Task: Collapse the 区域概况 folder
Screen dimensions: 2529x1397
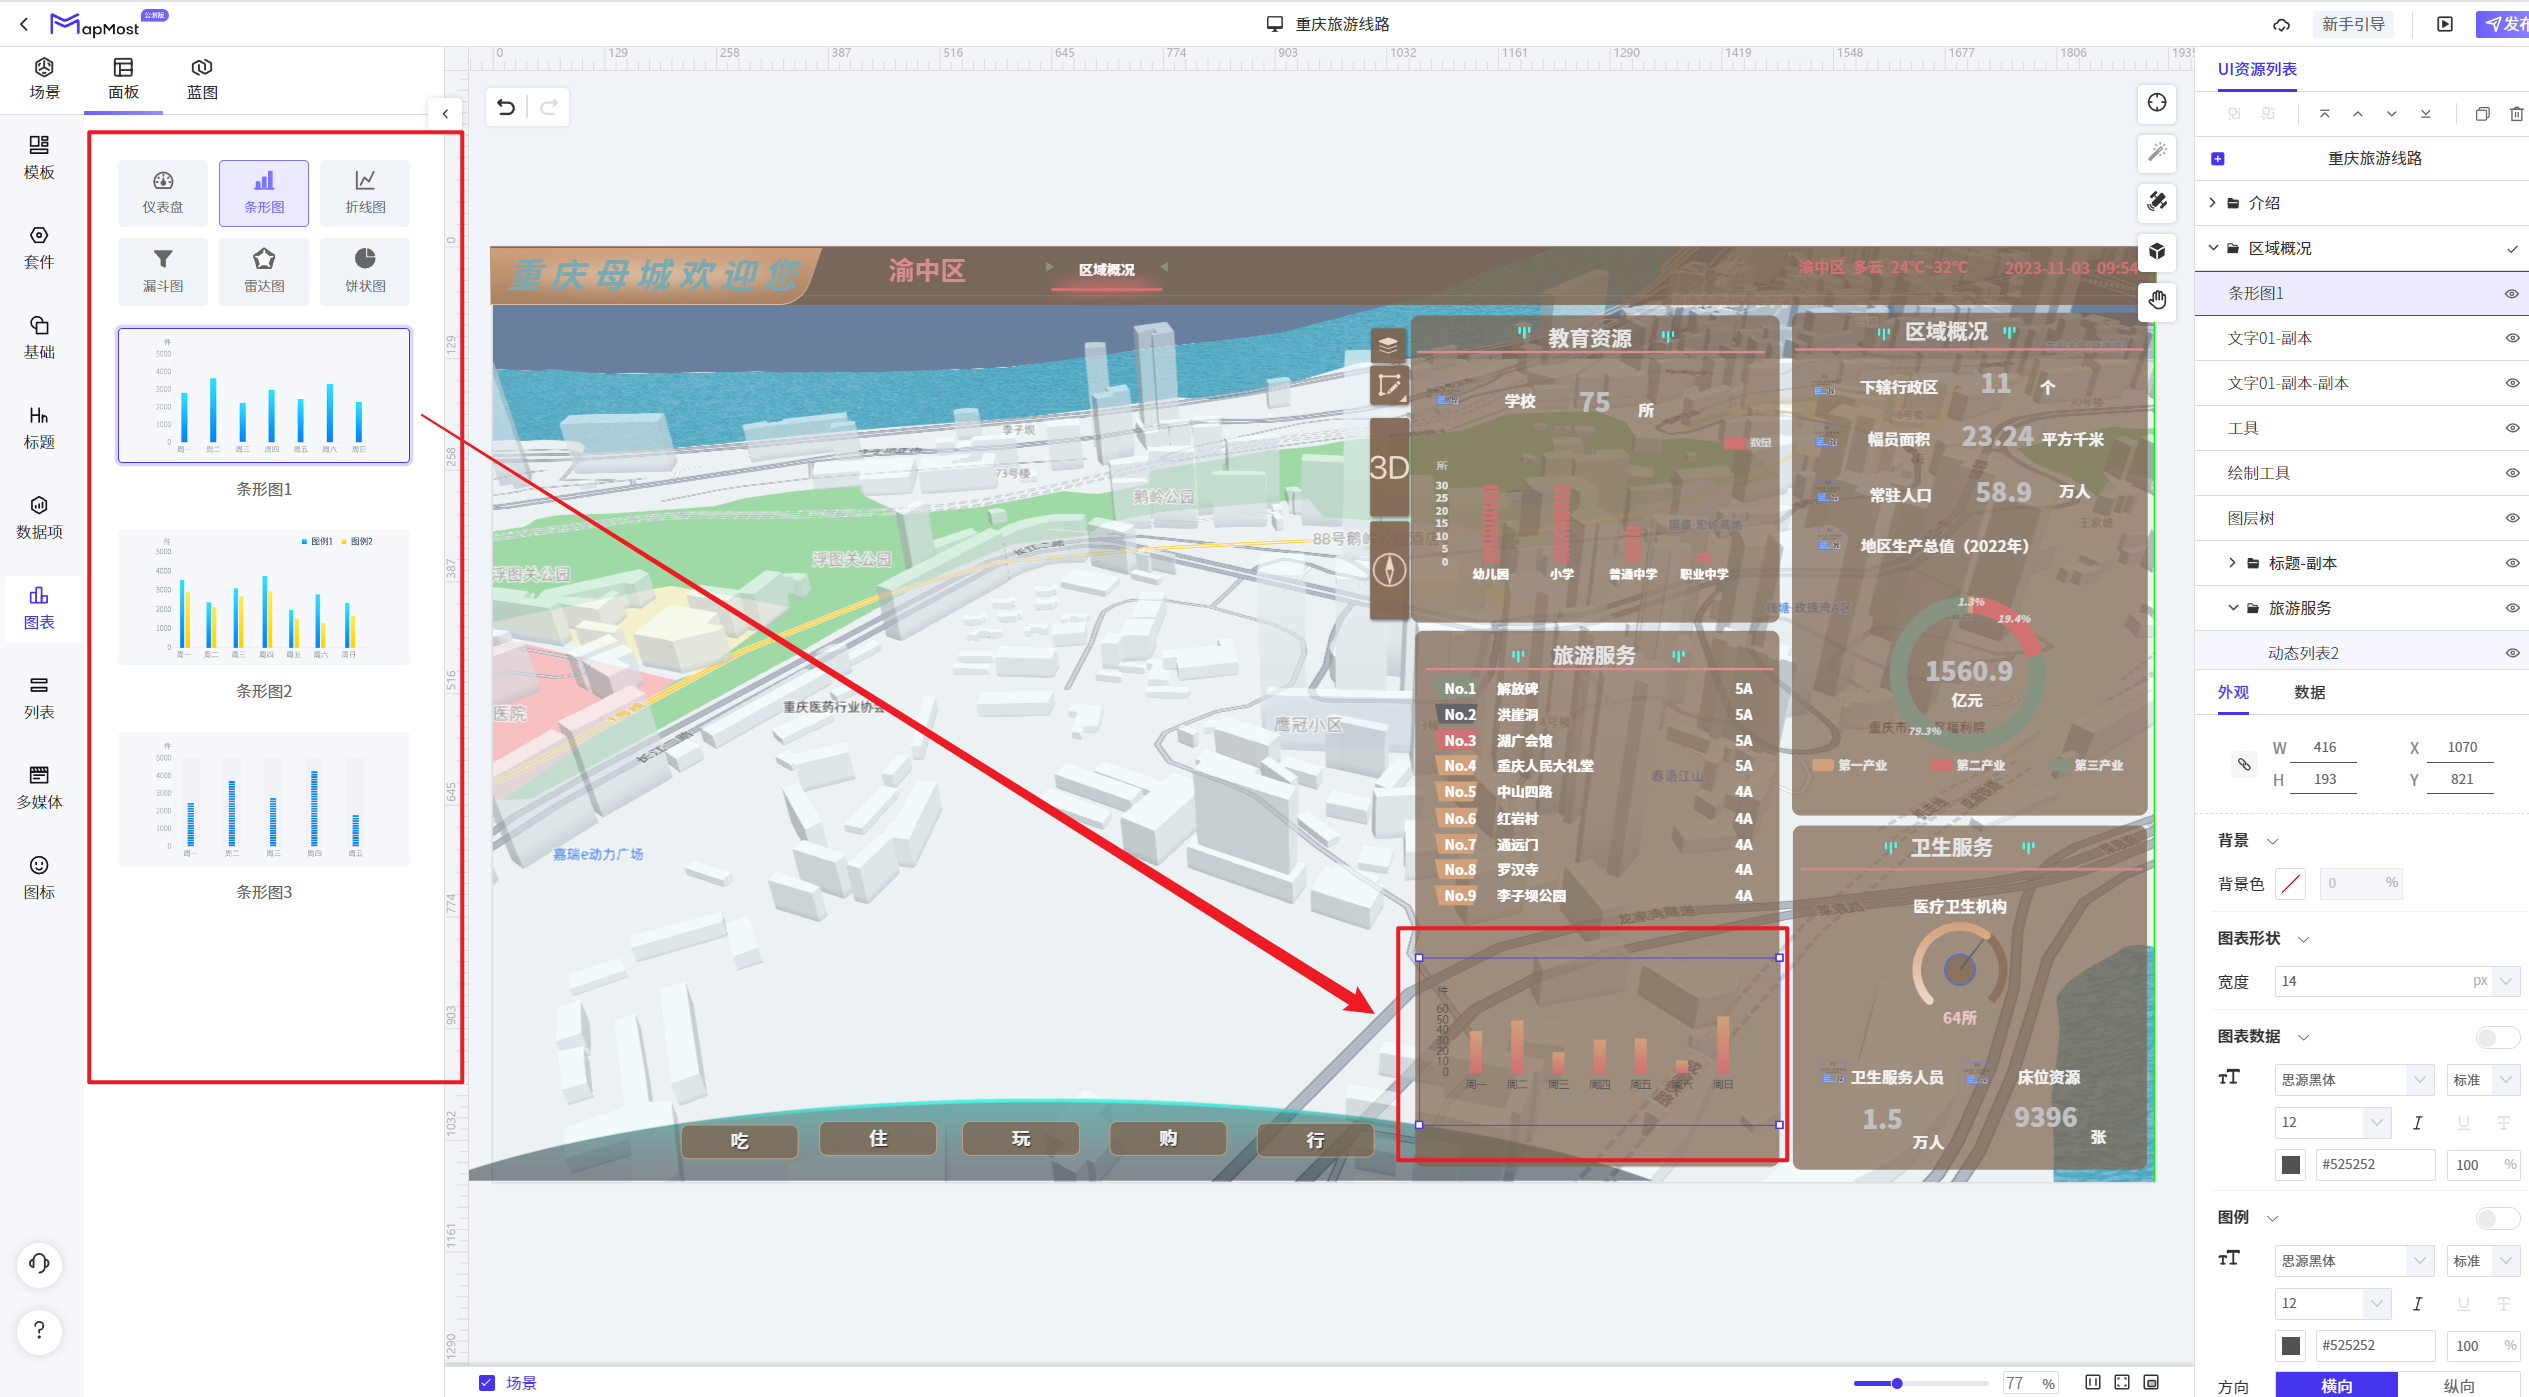Action: click(2212, 248)
